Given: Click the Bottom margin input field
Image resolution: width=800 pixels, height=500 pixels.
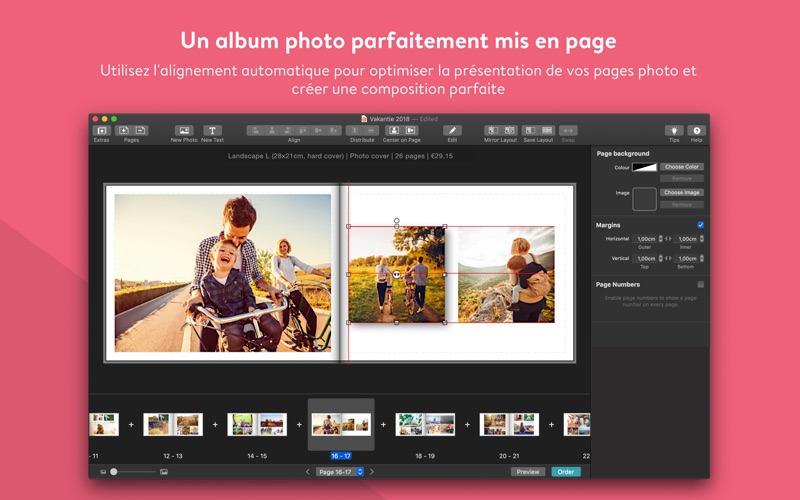Looking at the screenshot, I should coord(687,259).
